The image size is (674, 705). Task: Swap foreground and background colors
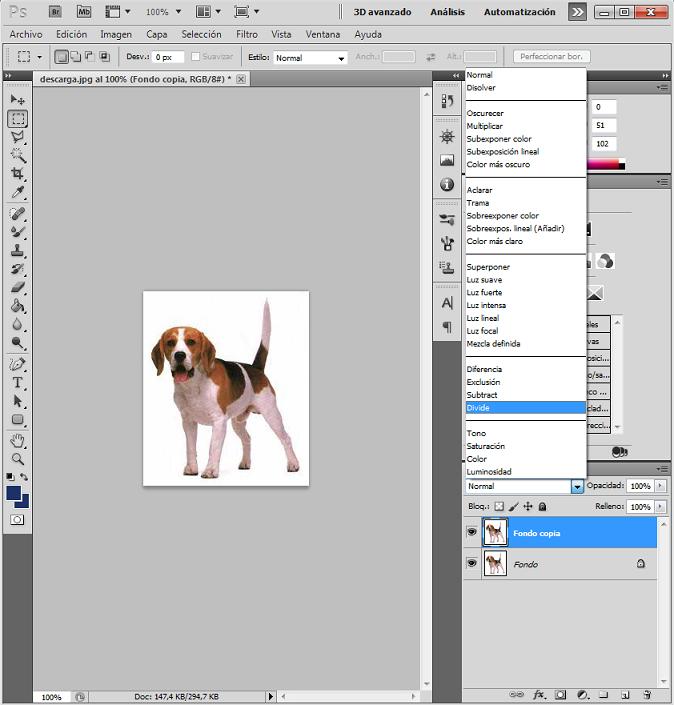(24, 477)
